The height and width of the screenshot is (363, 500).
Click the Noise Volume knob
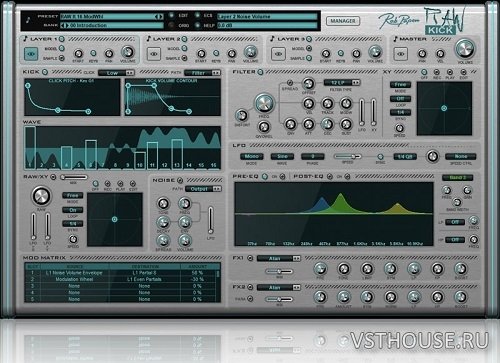click(x=185, y=241)
